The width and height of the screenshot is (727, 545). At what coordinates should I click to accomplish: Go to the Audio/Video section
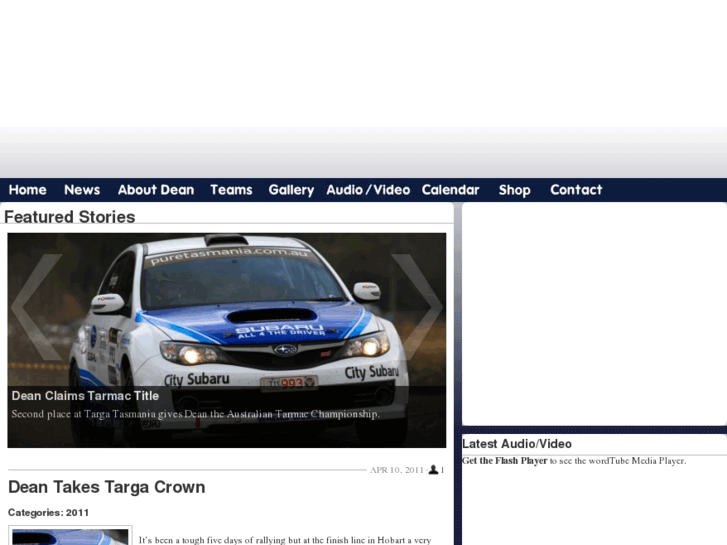(x=368, y=190)
